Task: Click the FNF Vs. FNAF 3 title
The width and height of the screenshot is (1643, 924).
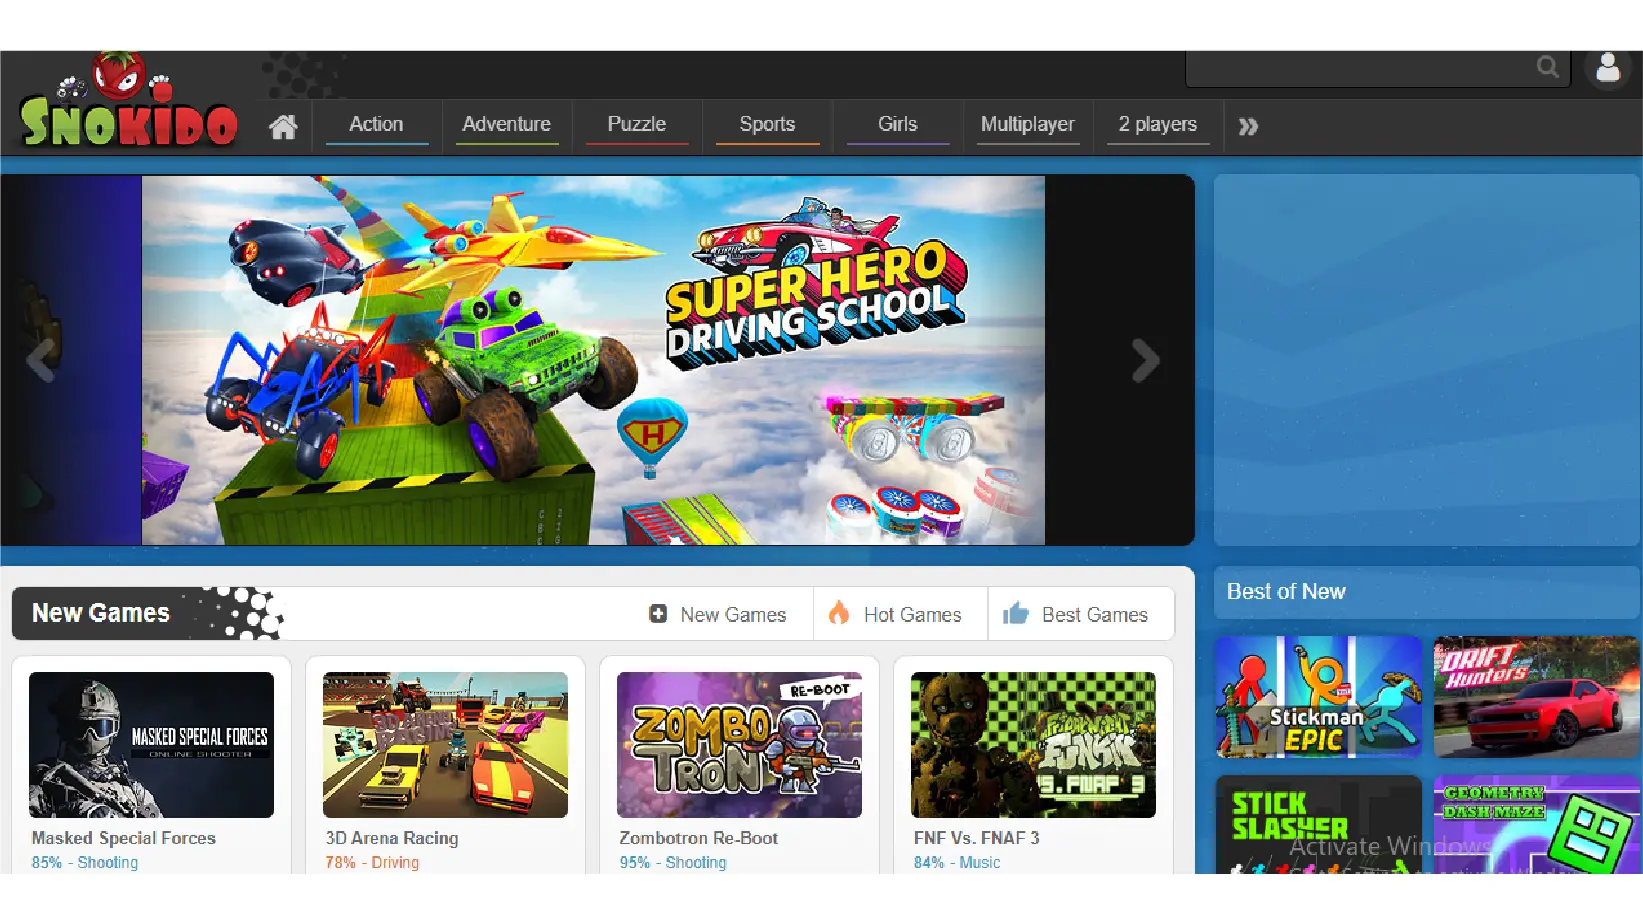Action: tap(977, 838)
